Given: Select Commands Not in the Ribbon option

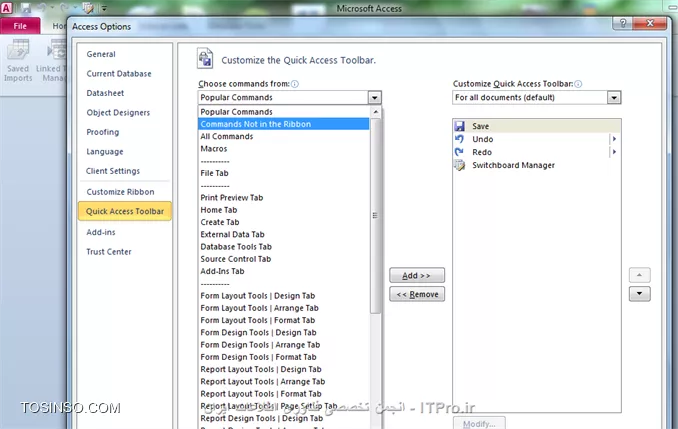Looking at the screenshot, I should click(x=255, y=124).
